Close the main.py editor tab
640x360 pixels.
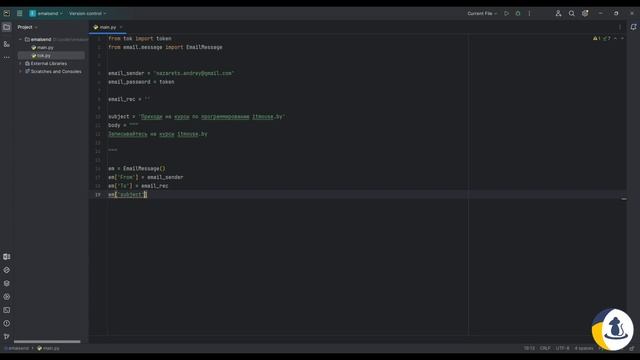point(121,27)
